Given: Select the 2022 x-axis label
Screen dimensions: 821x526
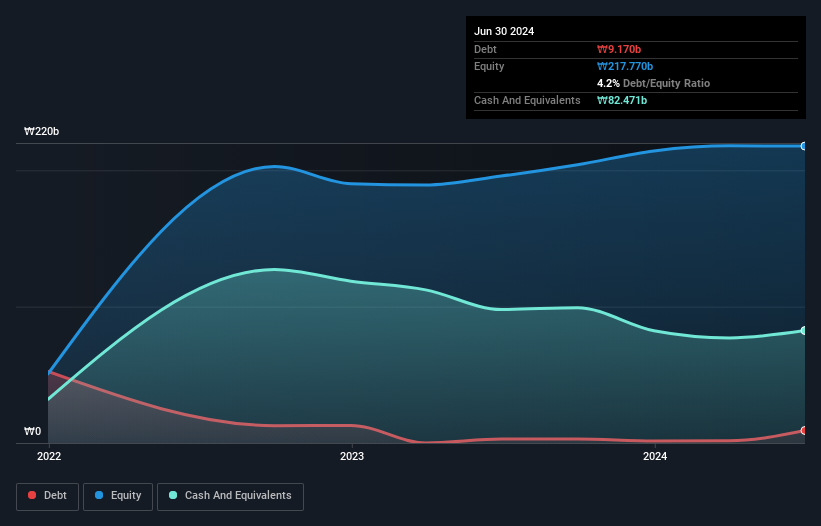Looking at the screenshot, I should 49,456.
